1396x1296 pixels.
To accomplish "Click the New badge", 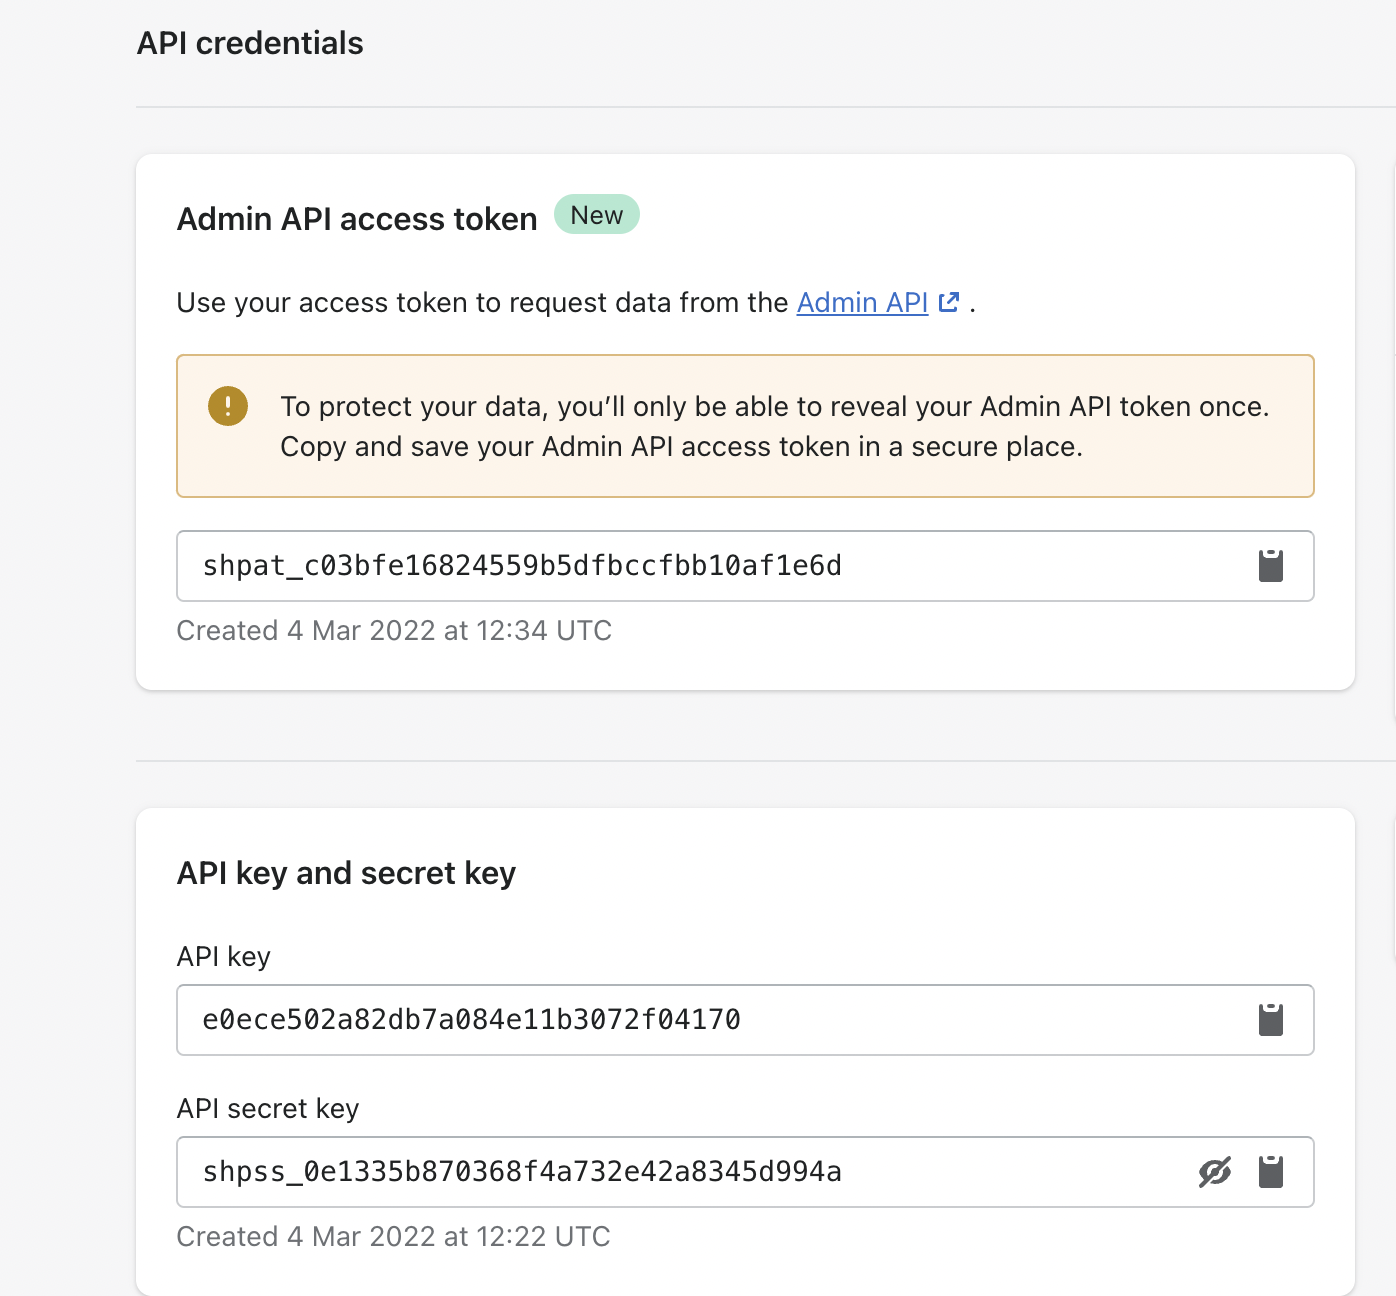I will 597,214.
